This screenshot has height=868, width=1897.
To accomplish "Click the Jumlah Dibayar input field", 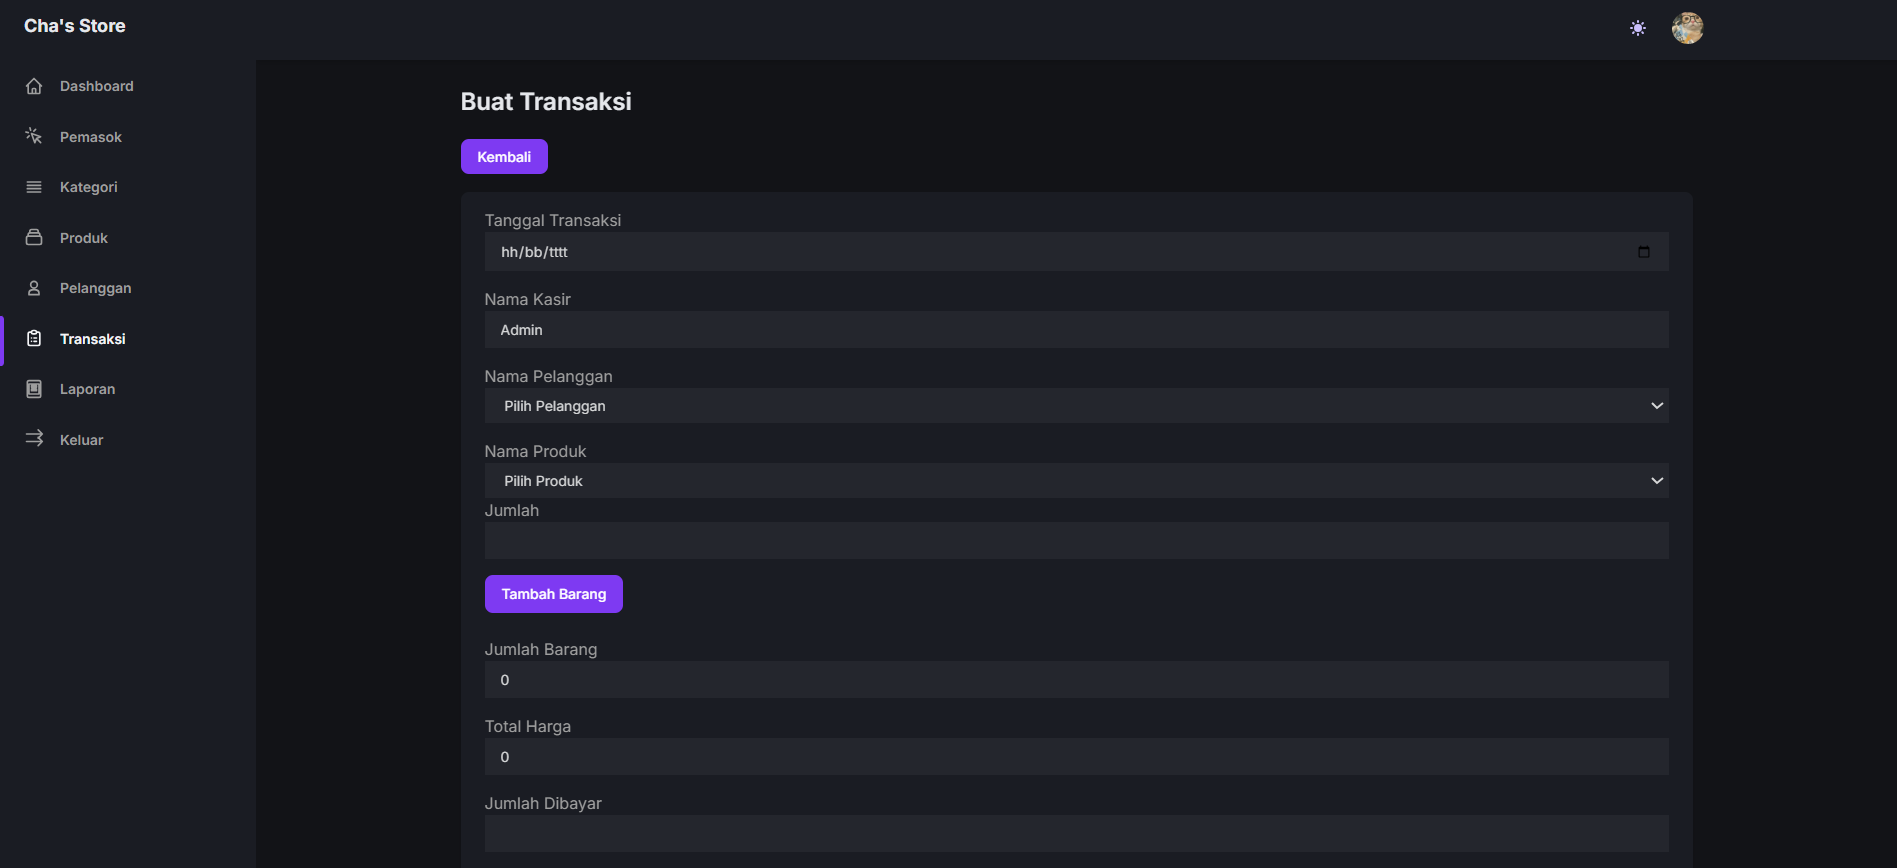I will (1076, 834).
